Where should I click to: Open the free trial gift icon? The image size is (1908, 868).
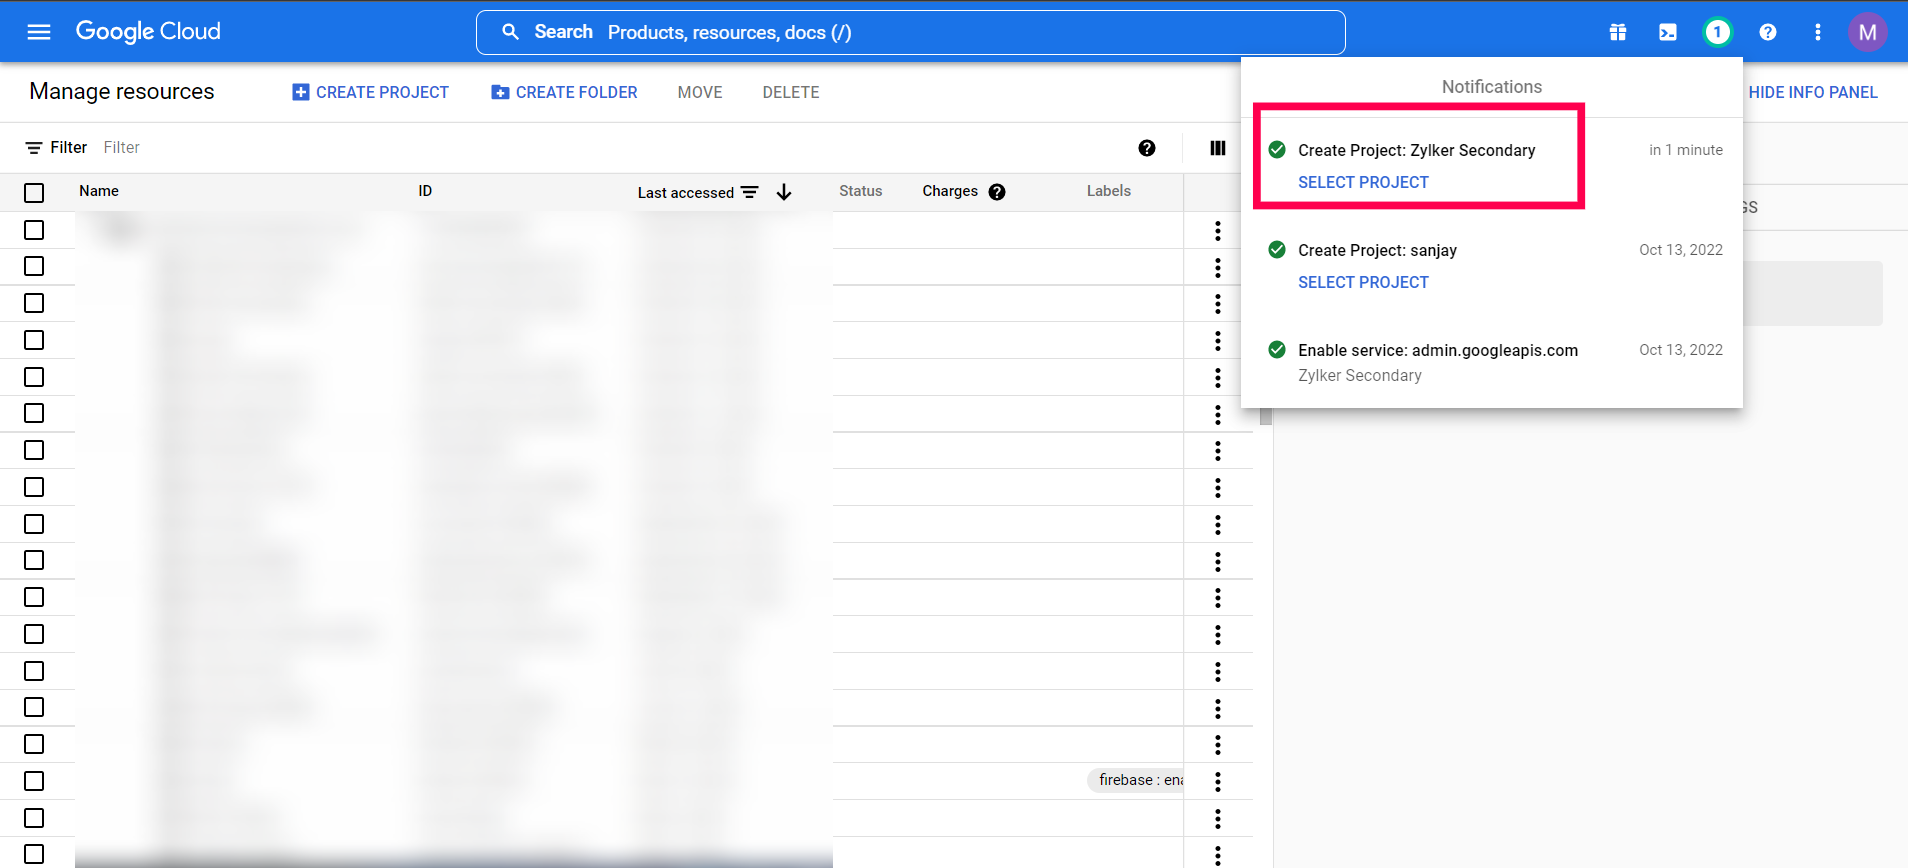tap(1618, 32)
